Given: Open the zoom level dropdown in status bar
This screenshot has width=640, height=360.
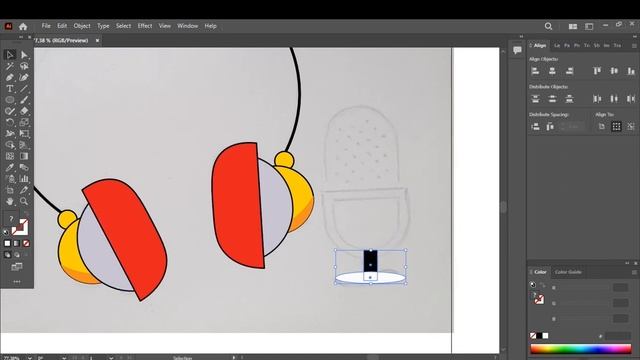Looking at the screenshot, I should click(30, 358).
